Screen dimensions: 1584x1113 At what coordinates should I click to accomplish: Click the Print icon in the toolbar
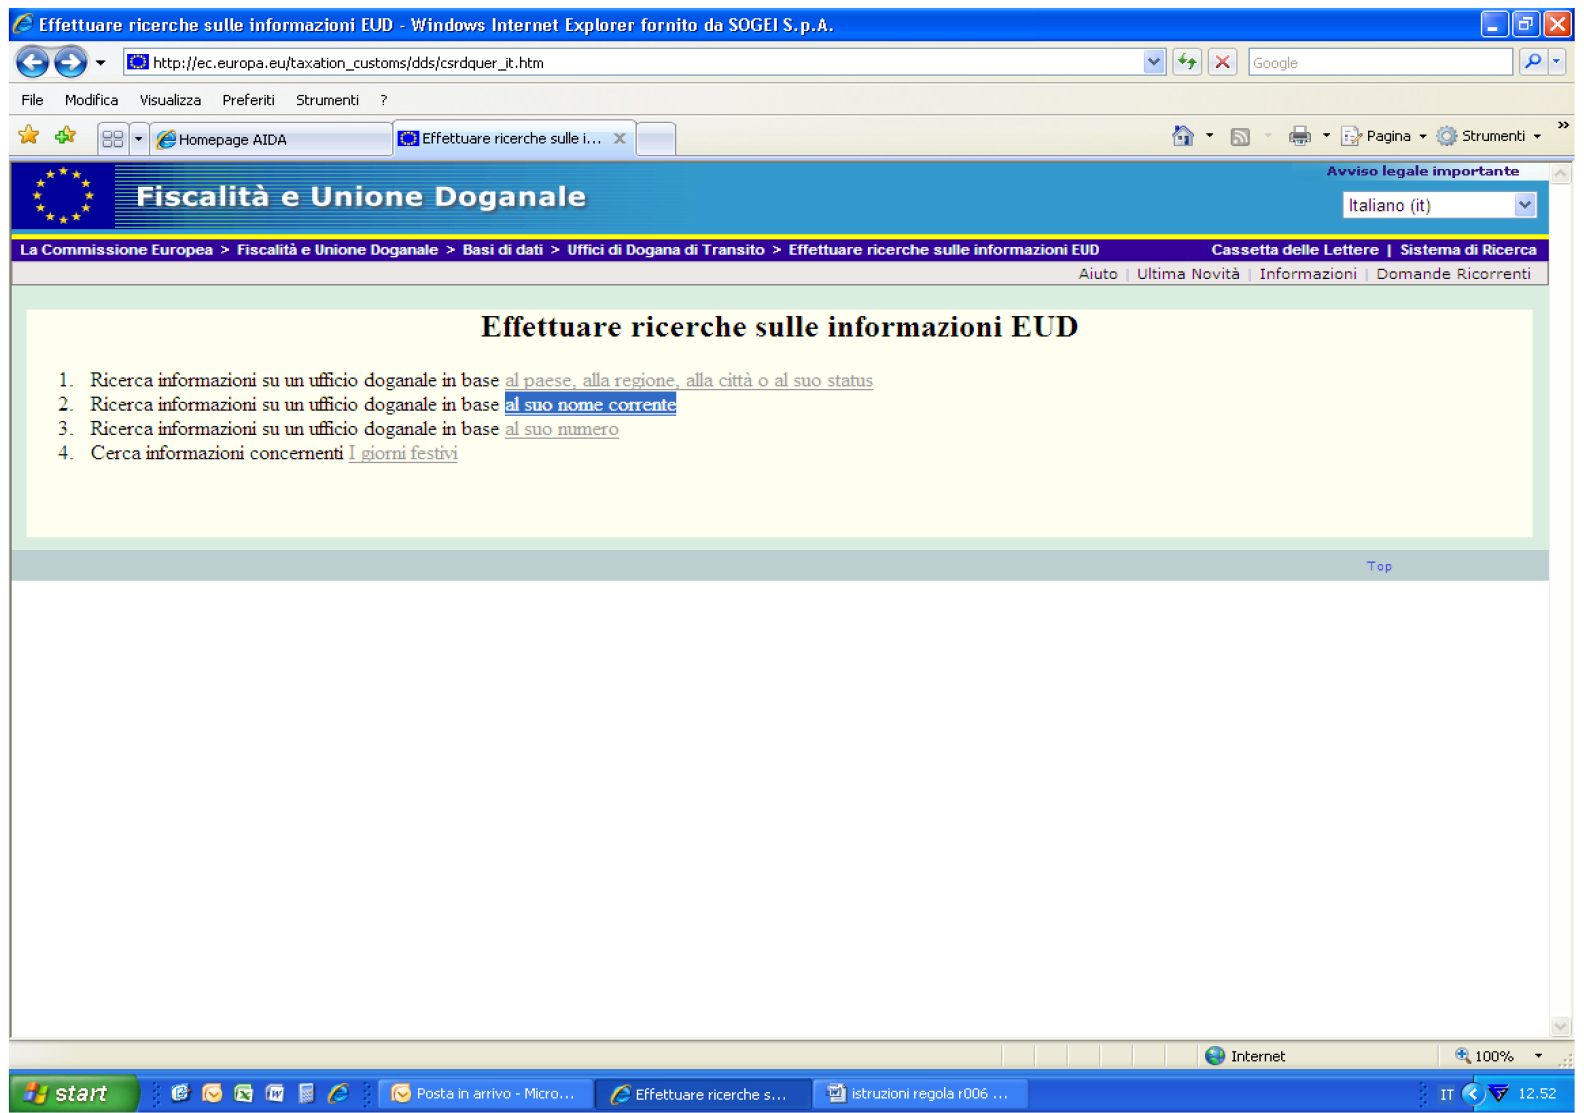click(1299, 136)
